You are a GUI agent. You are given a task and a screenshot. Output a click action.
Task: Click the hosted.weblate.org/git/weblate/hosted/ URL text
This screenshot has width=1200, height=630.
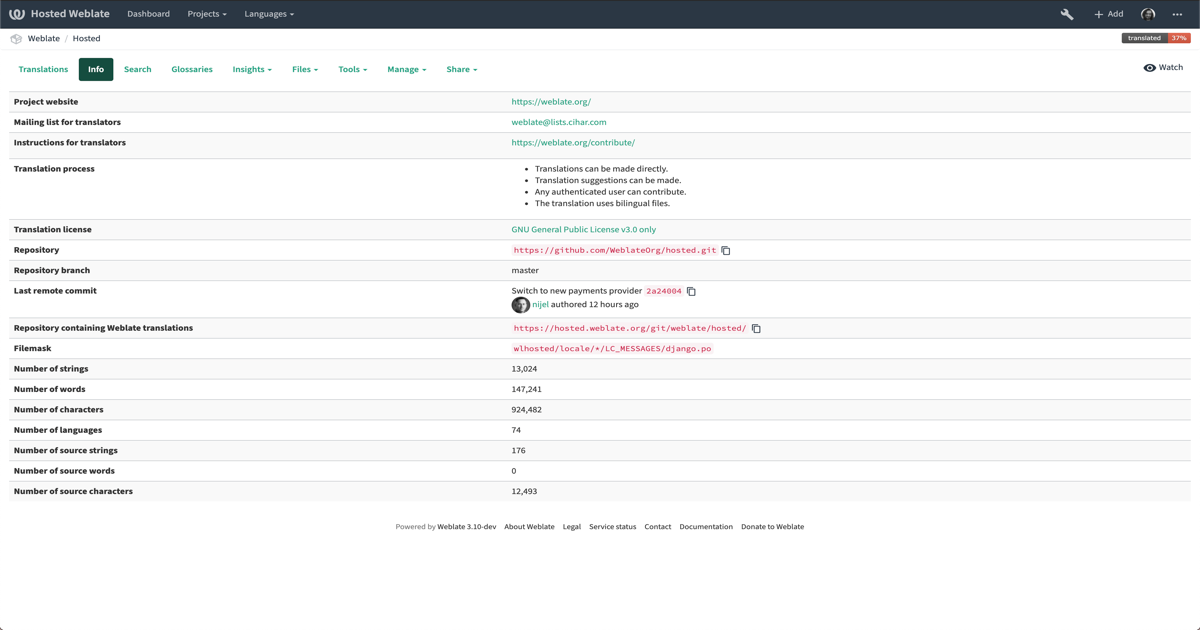click(630, 329)
